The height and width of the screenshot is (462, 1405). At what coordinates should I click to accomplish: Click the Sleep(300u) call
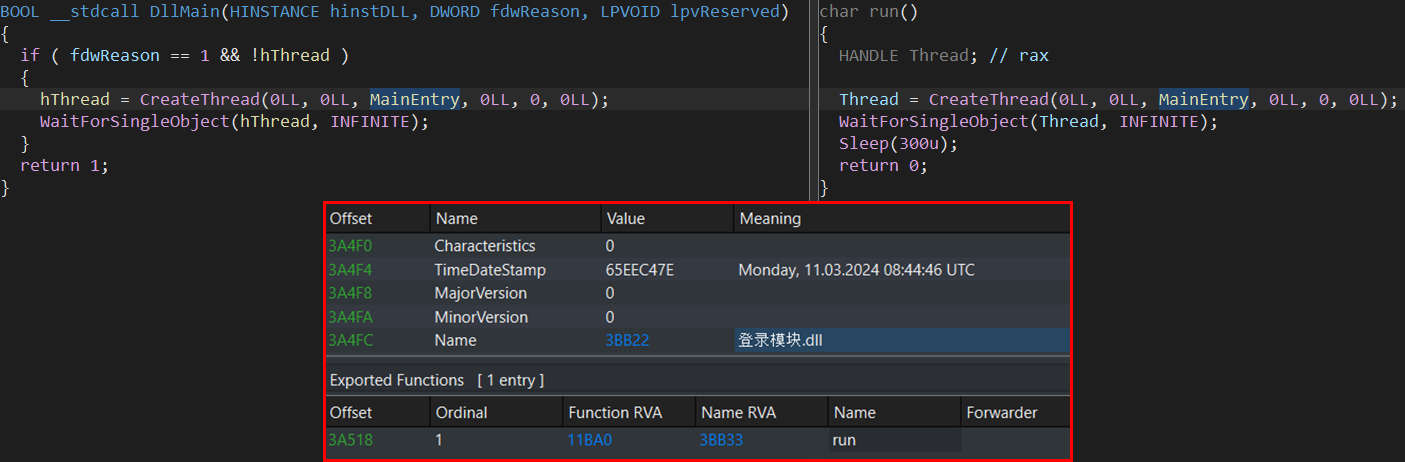[898, 143]
